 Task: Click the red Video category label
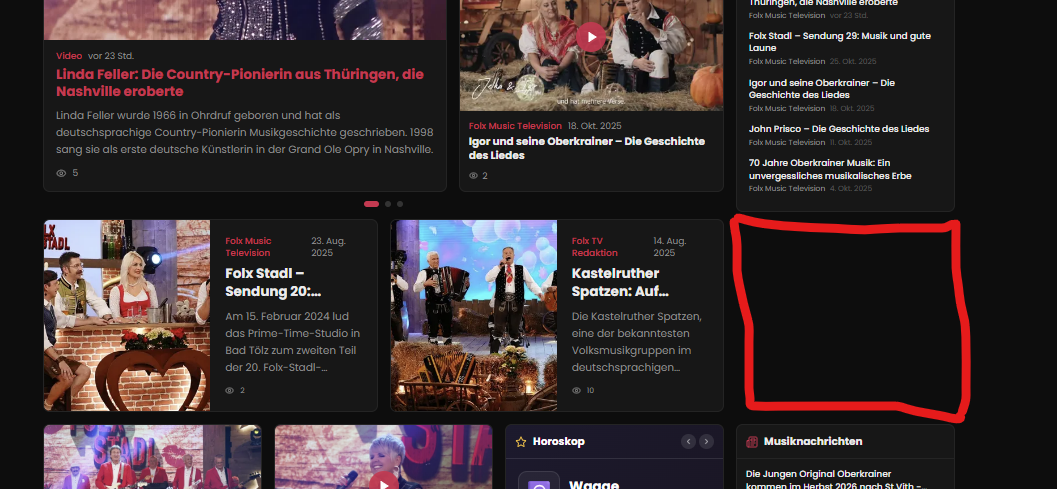(69, 56)
